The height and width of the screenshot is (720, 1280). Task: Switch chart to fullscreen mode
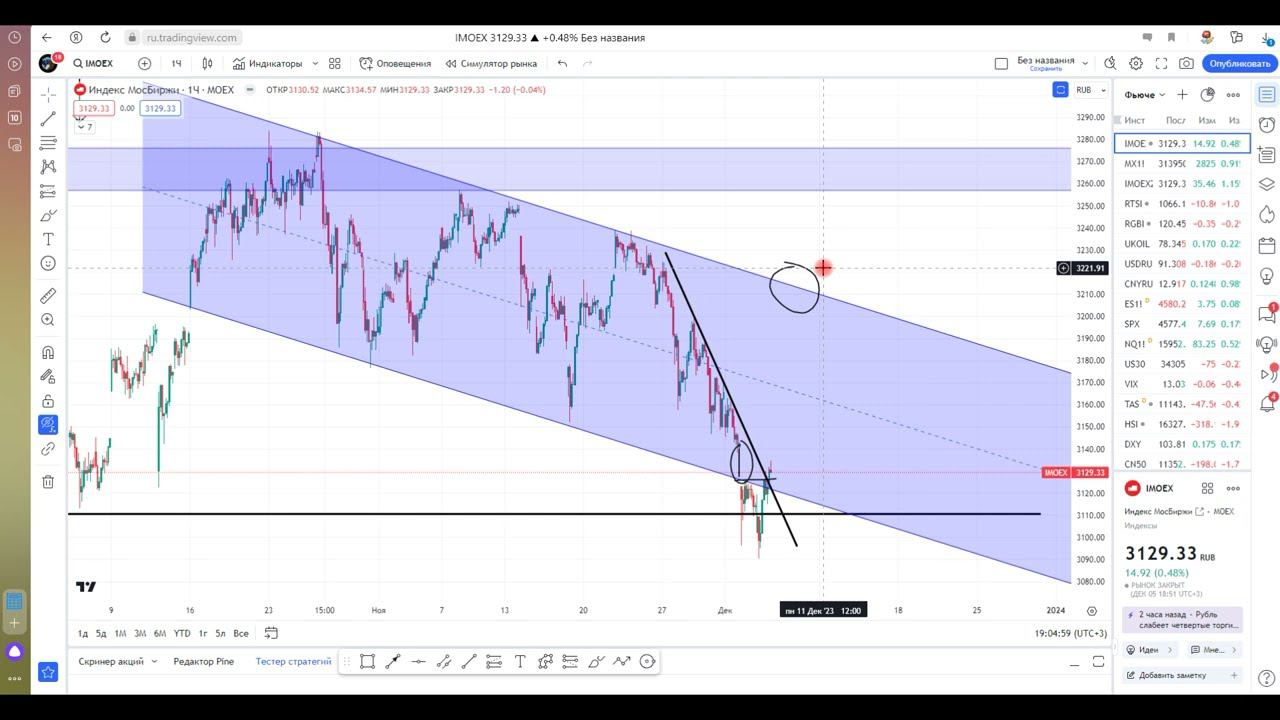tap(1161, 63)
